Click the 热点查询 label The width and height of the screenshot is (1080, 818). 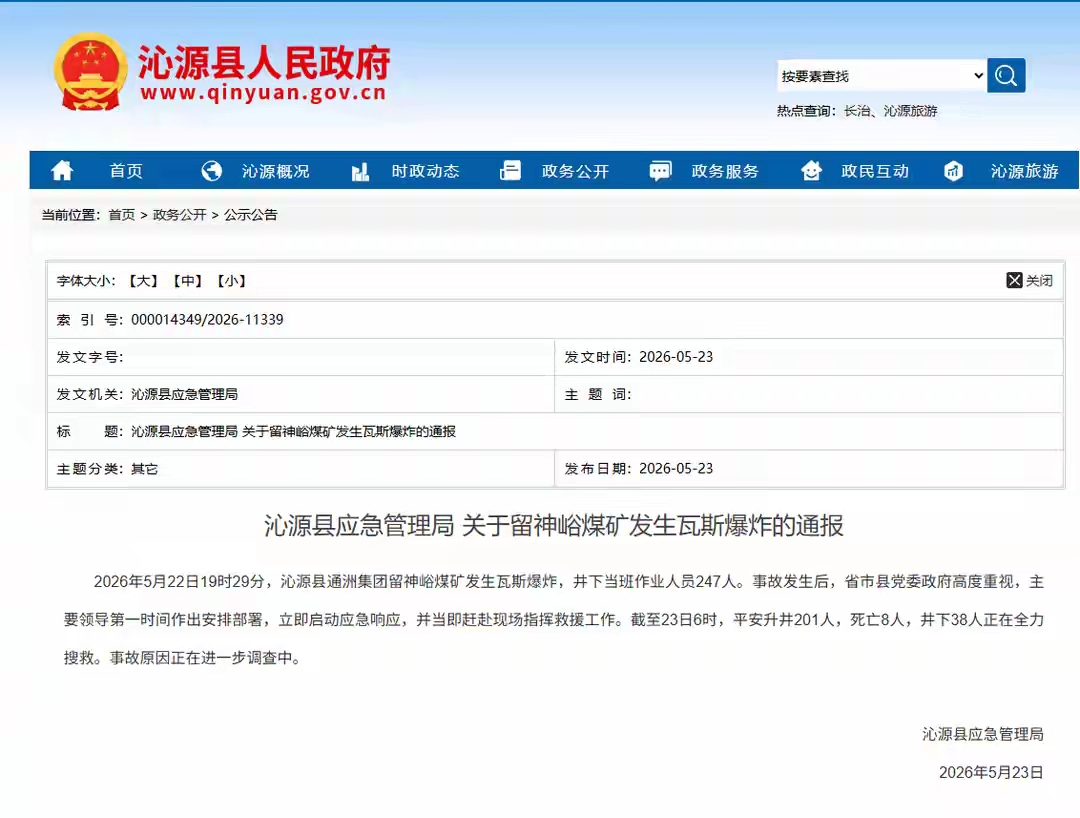click(x=806, y=111)
